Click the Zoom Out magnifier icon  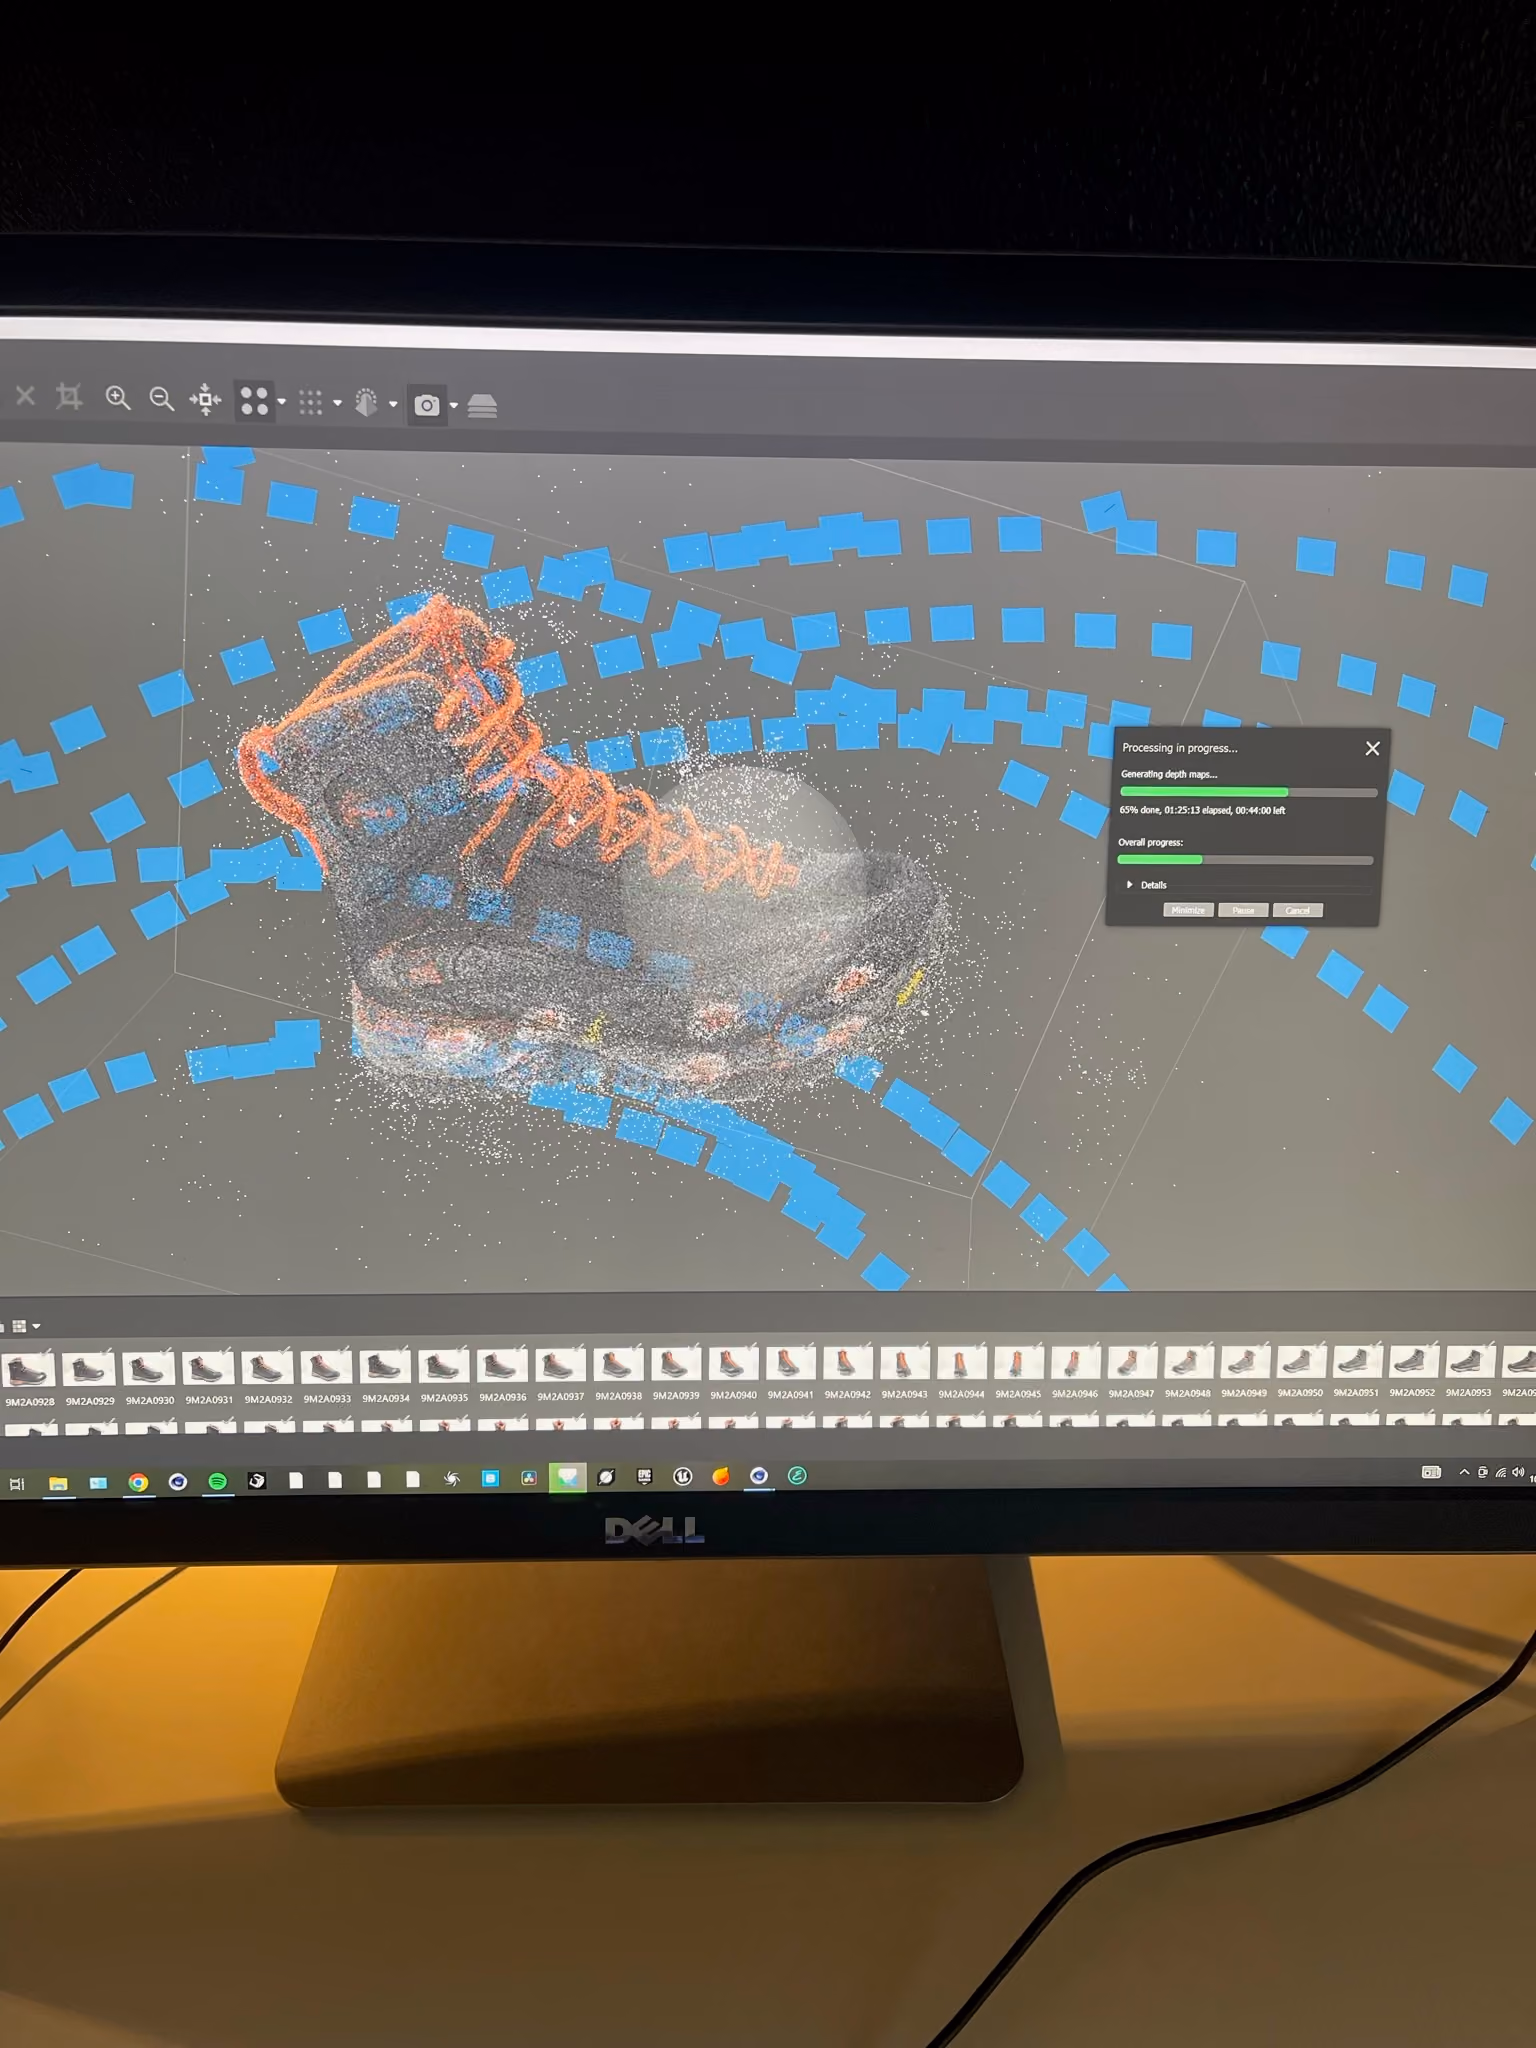[161, 399]
